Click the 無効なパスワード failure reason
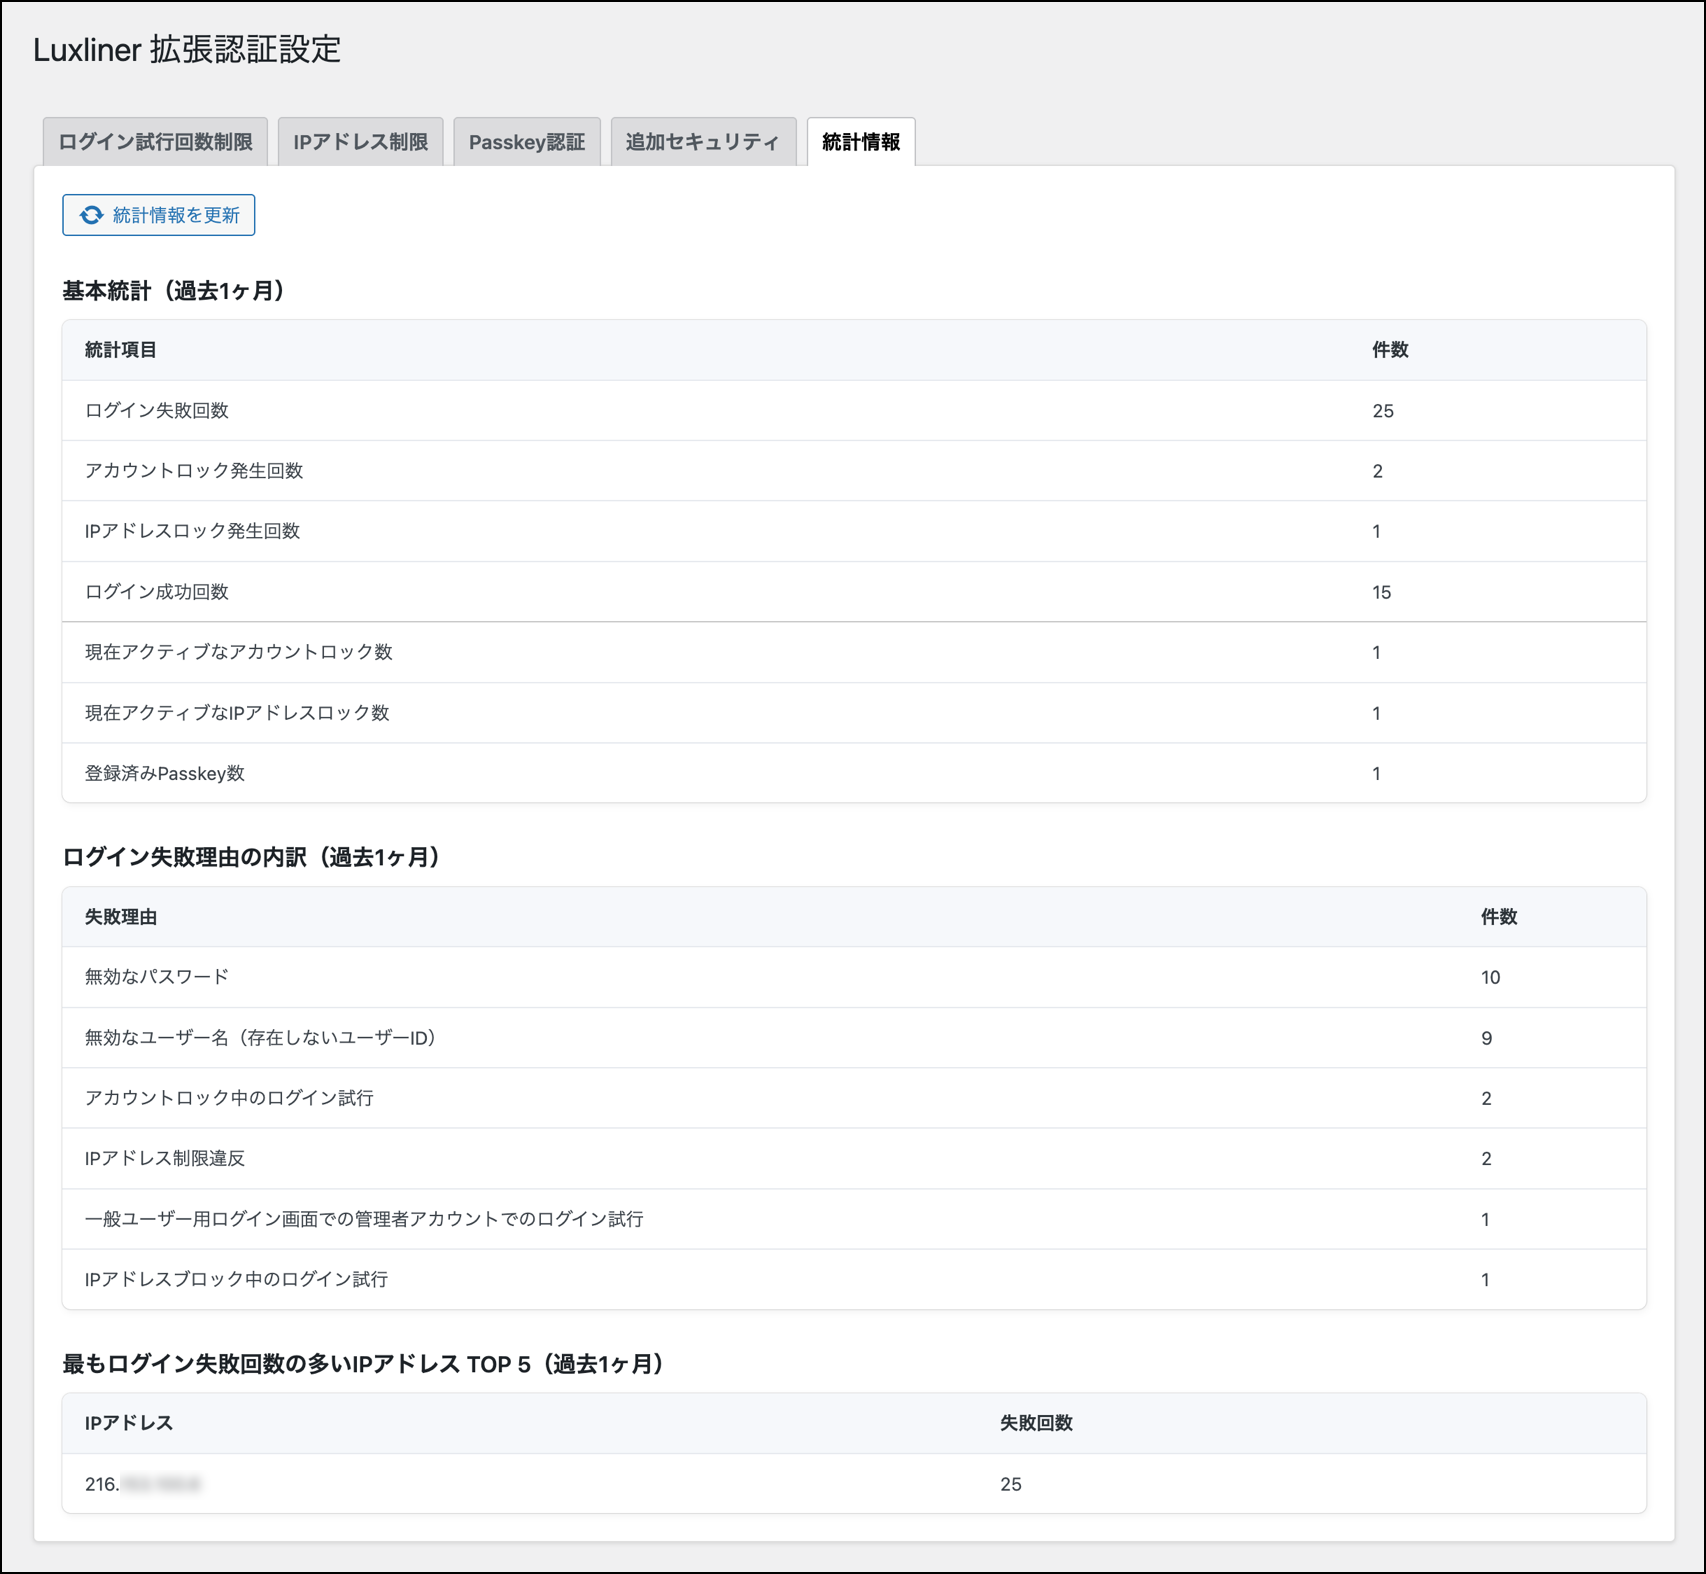The width and height of the screenshot is (1706, 1574). [x=157, y=977]
